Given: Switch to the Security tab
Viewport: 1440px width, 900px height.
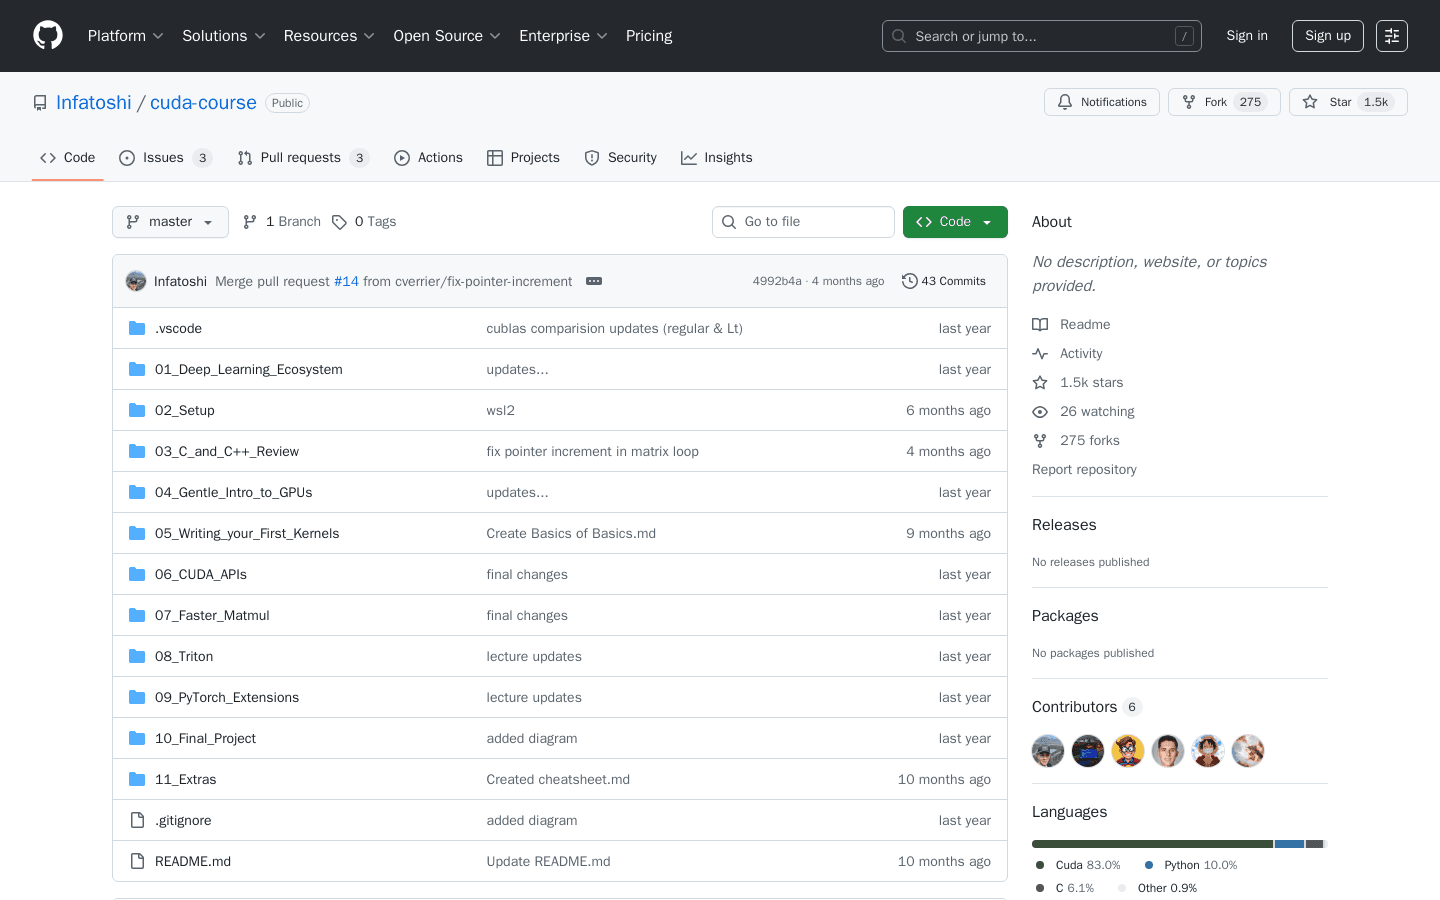Looking at the screenshot, I should point(620,158).
